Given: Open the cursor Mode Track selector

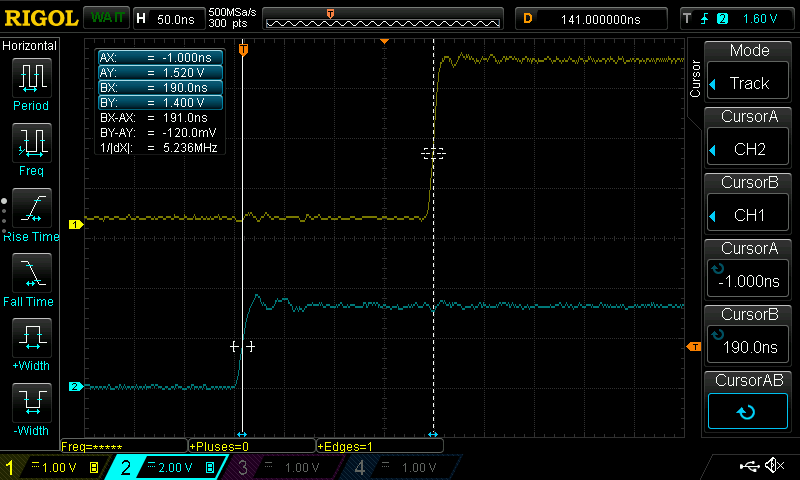Looking at the screenshot, I should tap(749, 72).
